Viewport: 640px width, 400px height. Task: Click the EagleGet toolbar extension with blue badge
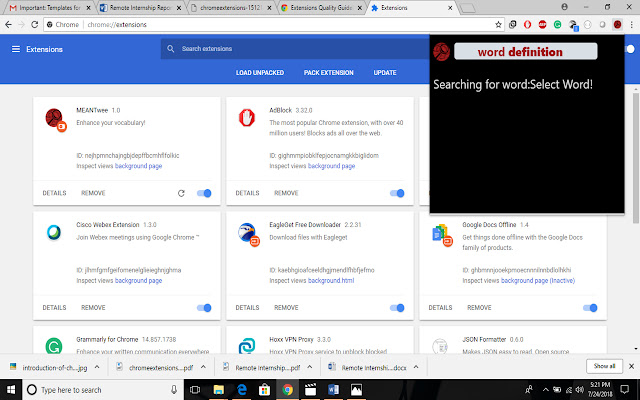pyautogui.click(x=573, y=25)
